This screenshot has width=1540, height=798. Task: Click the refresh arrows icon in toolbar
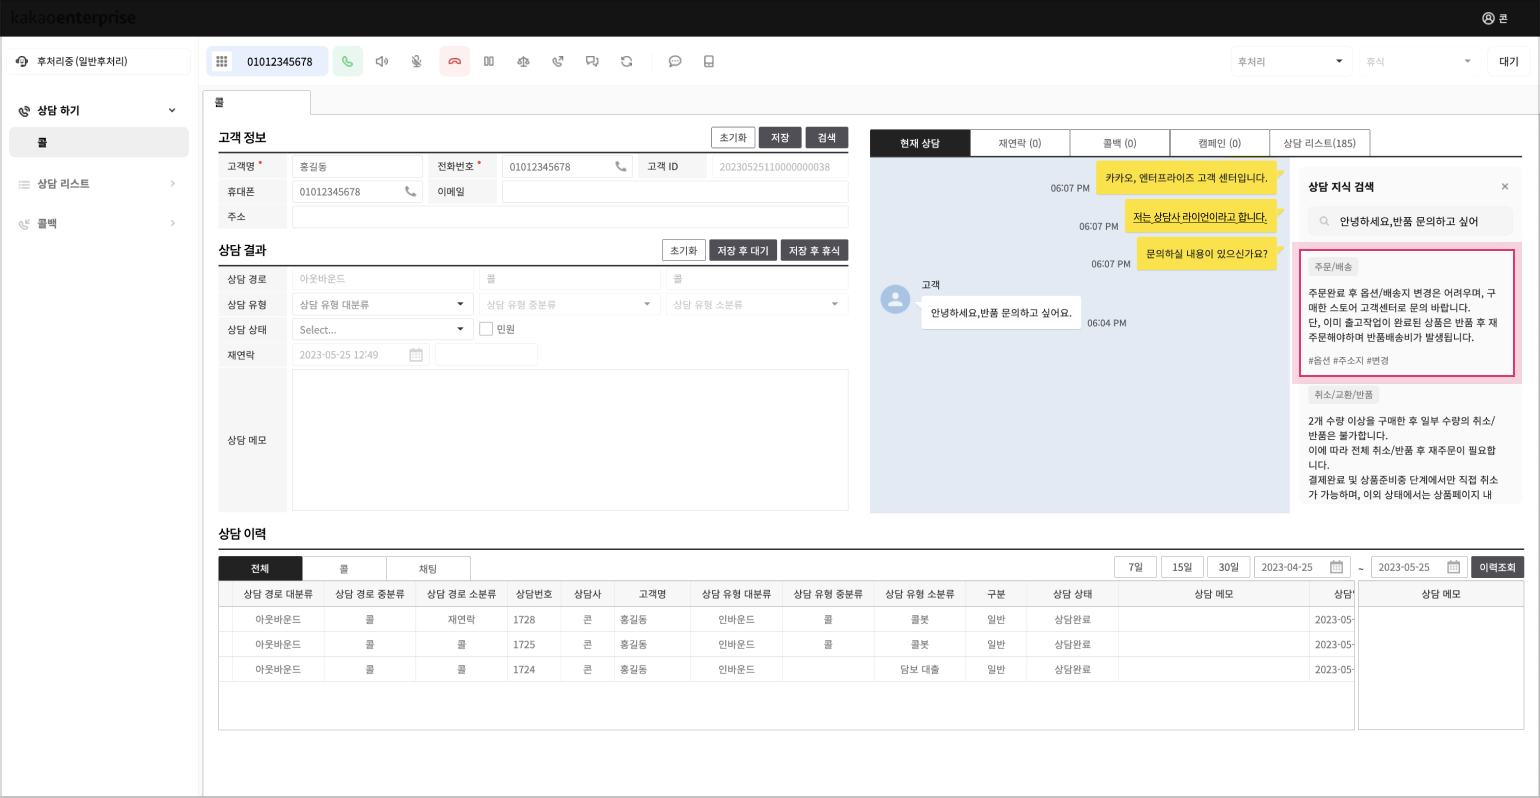click(627, 62)
